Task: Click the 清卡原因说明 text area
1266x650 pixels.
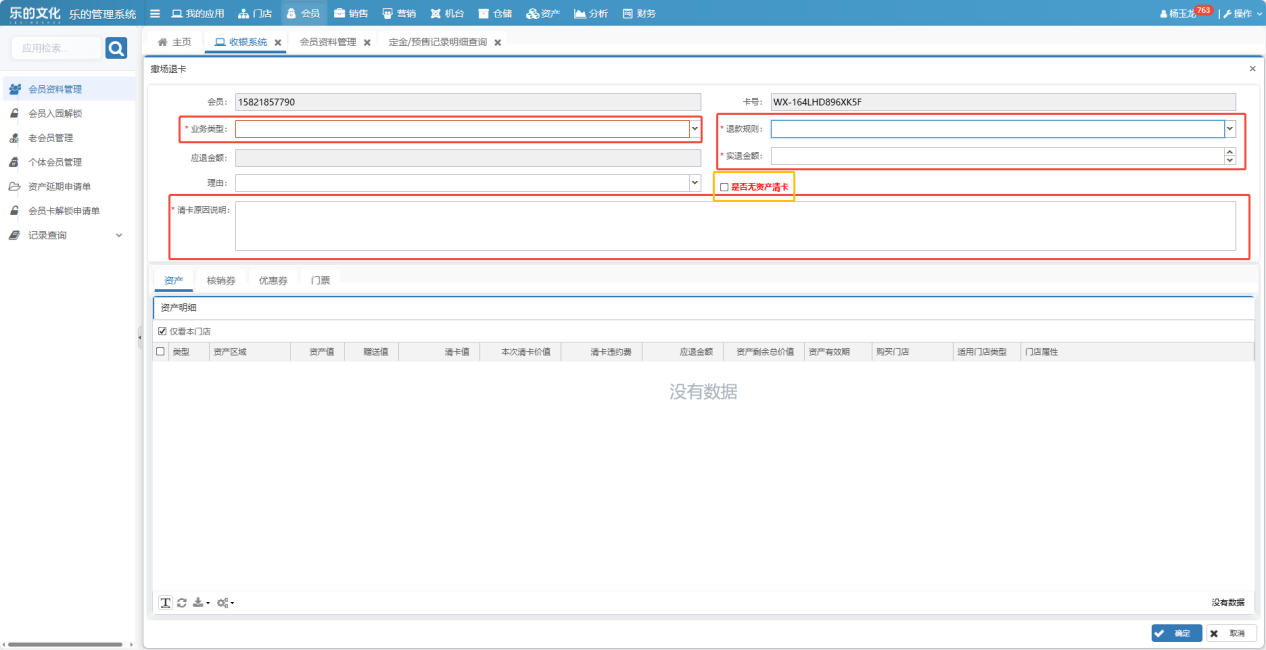Action: coord(735,226)
